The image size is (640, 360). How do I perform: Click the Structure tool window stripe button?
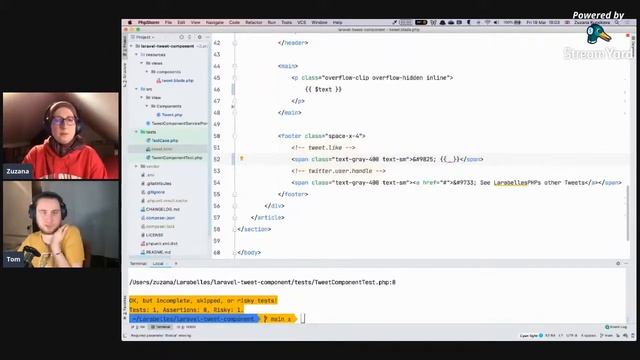[125, 74]
